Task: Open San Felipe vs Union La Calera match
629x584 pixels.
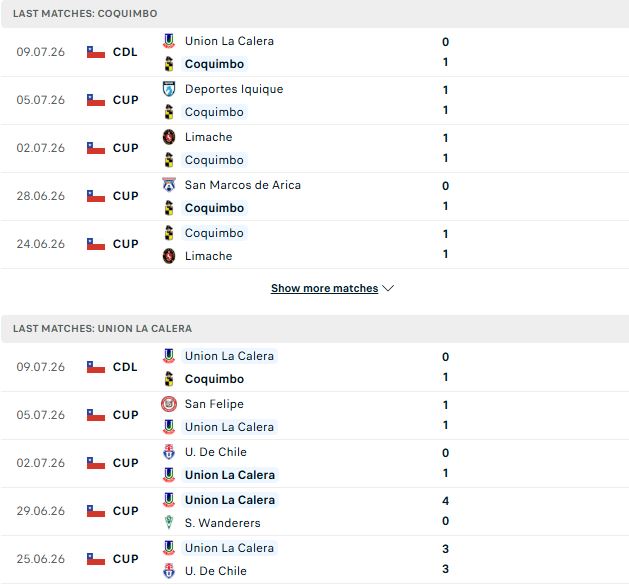Action: [314, 415]
